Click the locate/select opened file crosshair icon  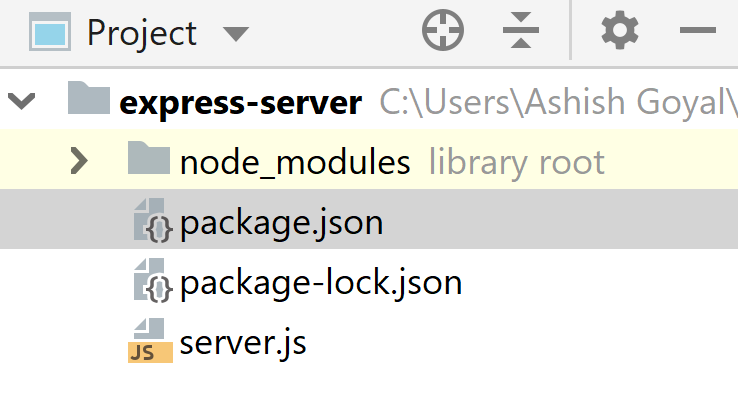(x=442, y=30)
